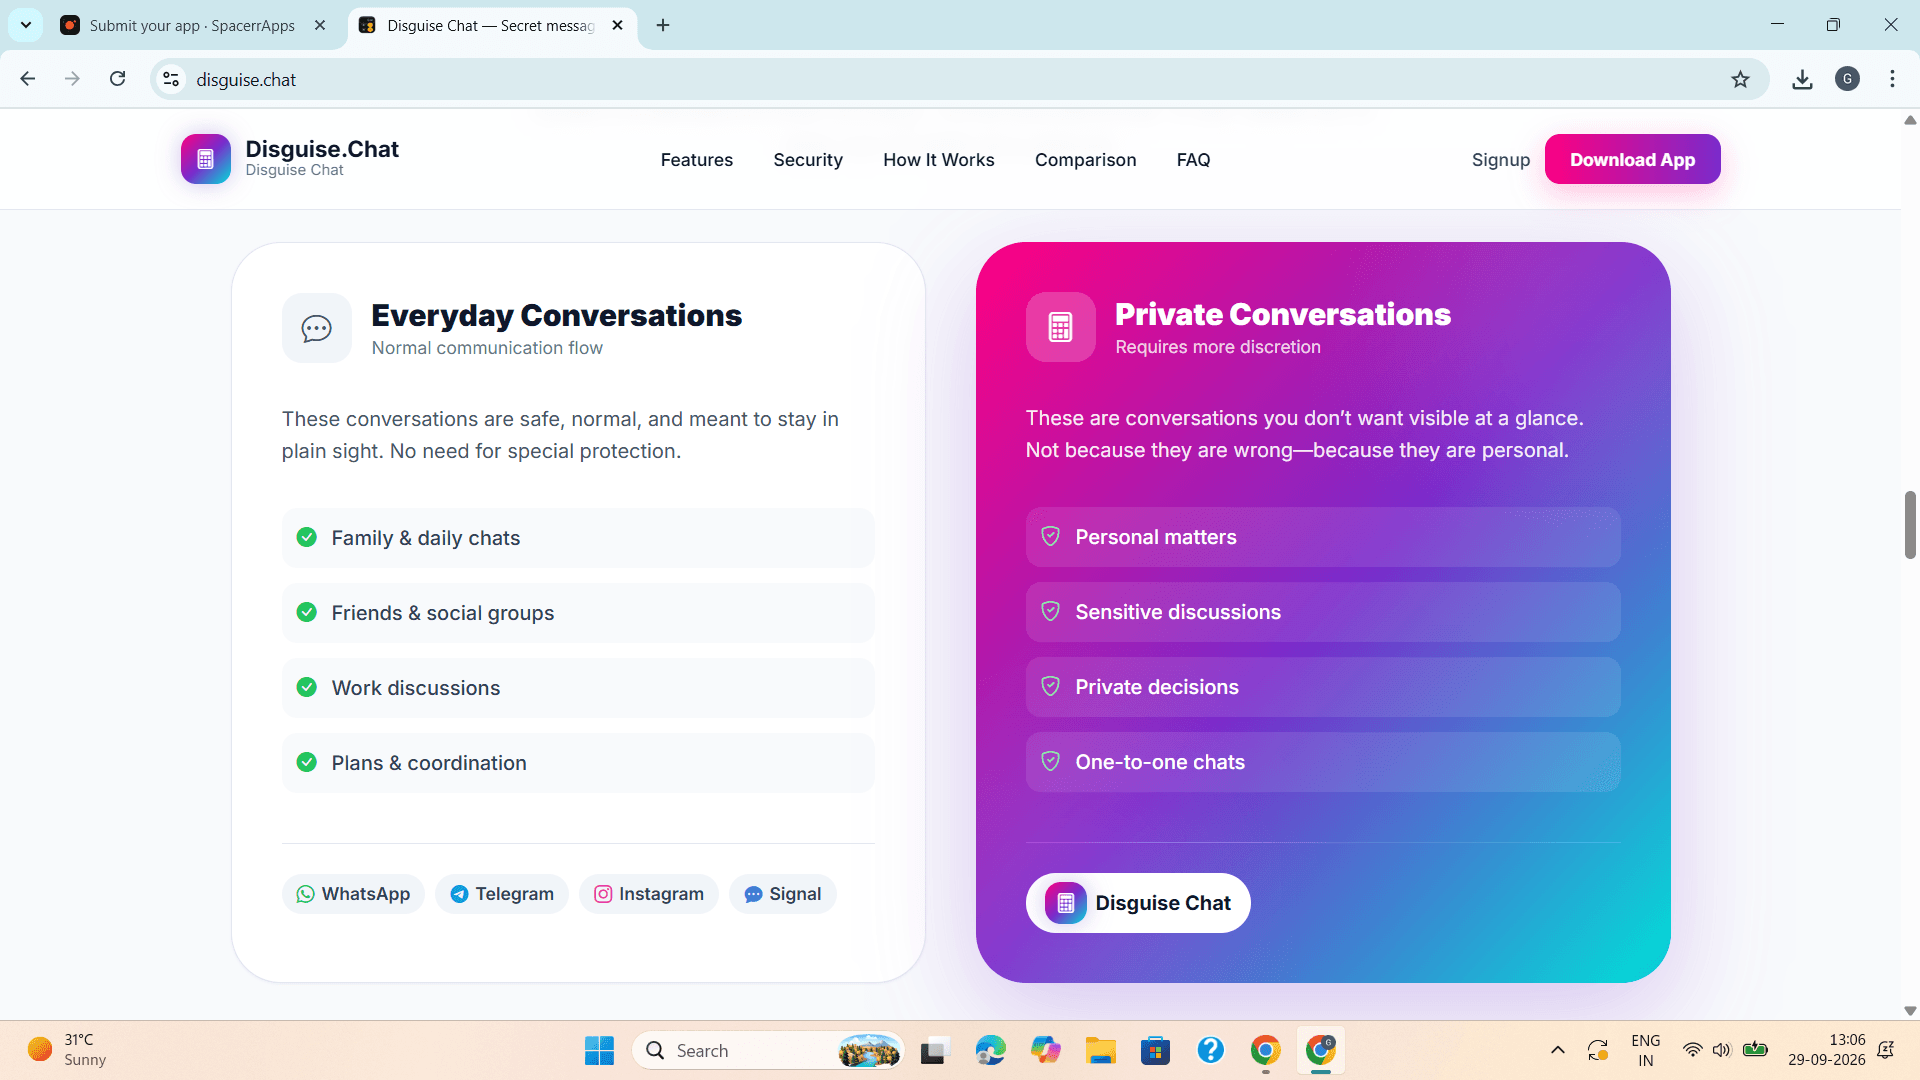Show hidden system tray icons chevron

(x=1557, y=1050)
